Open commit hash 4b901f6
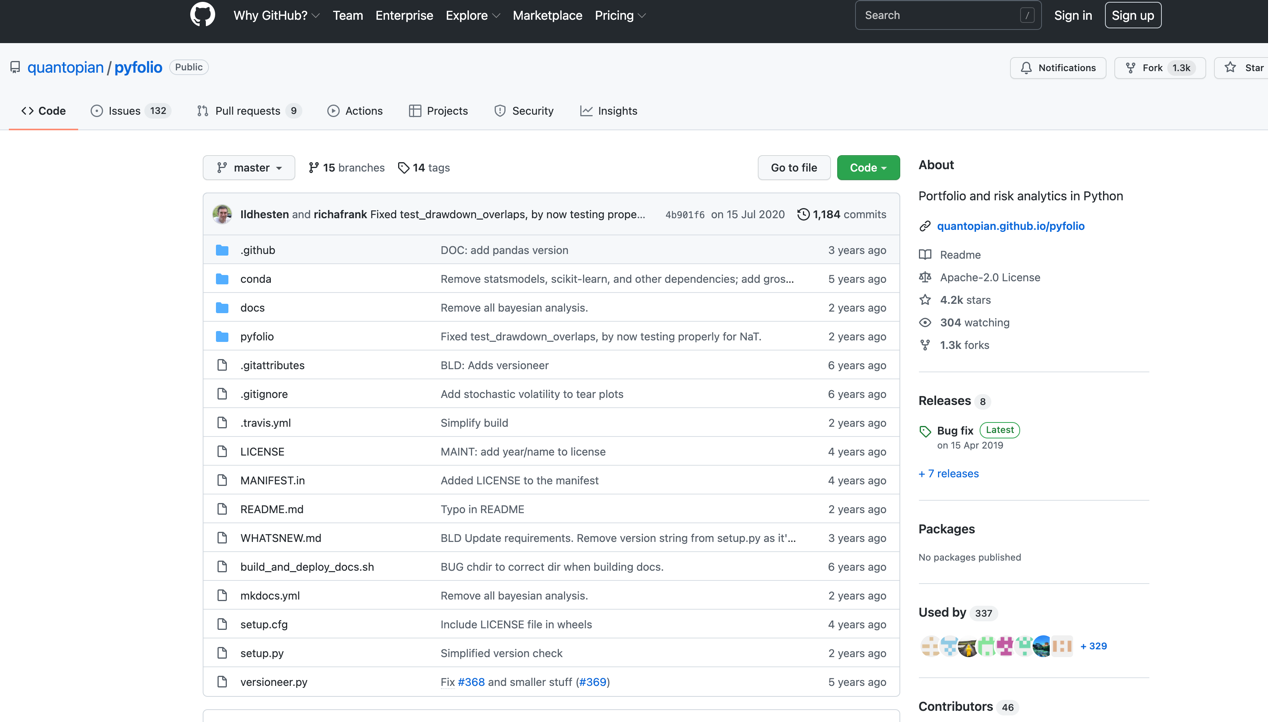 pos(685,215)
